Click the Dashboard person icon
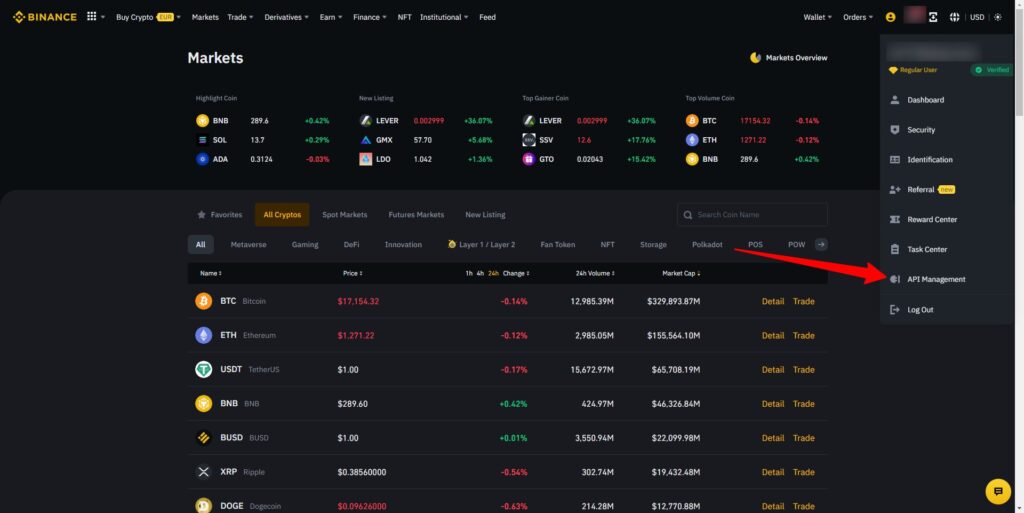 [x=895, y=100]
